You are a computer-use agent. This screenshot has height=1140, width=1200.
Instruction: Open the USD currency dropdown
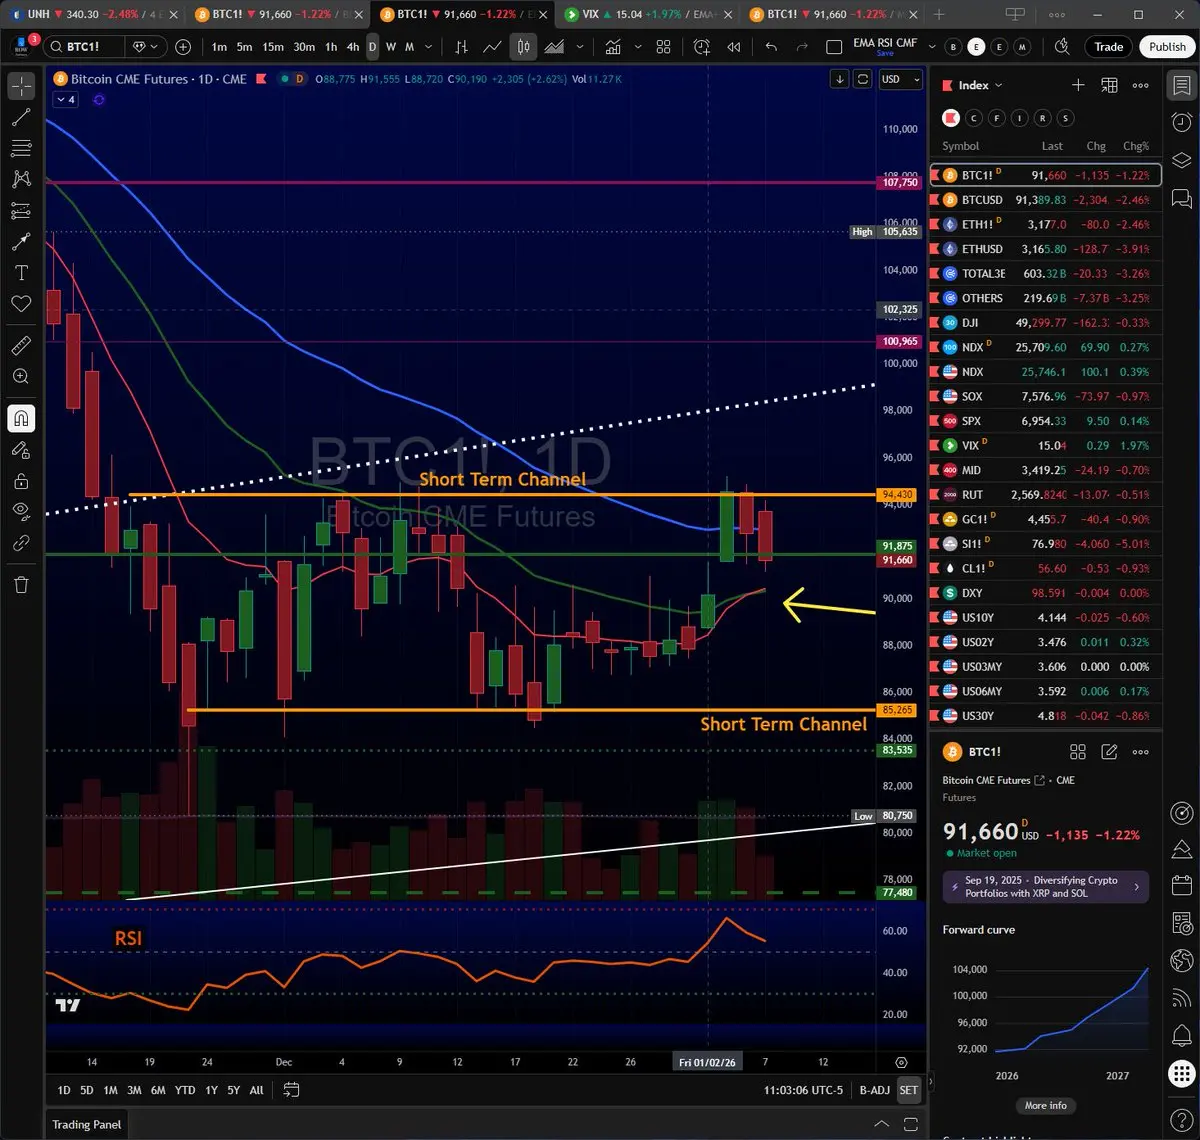tap(899, 79)
